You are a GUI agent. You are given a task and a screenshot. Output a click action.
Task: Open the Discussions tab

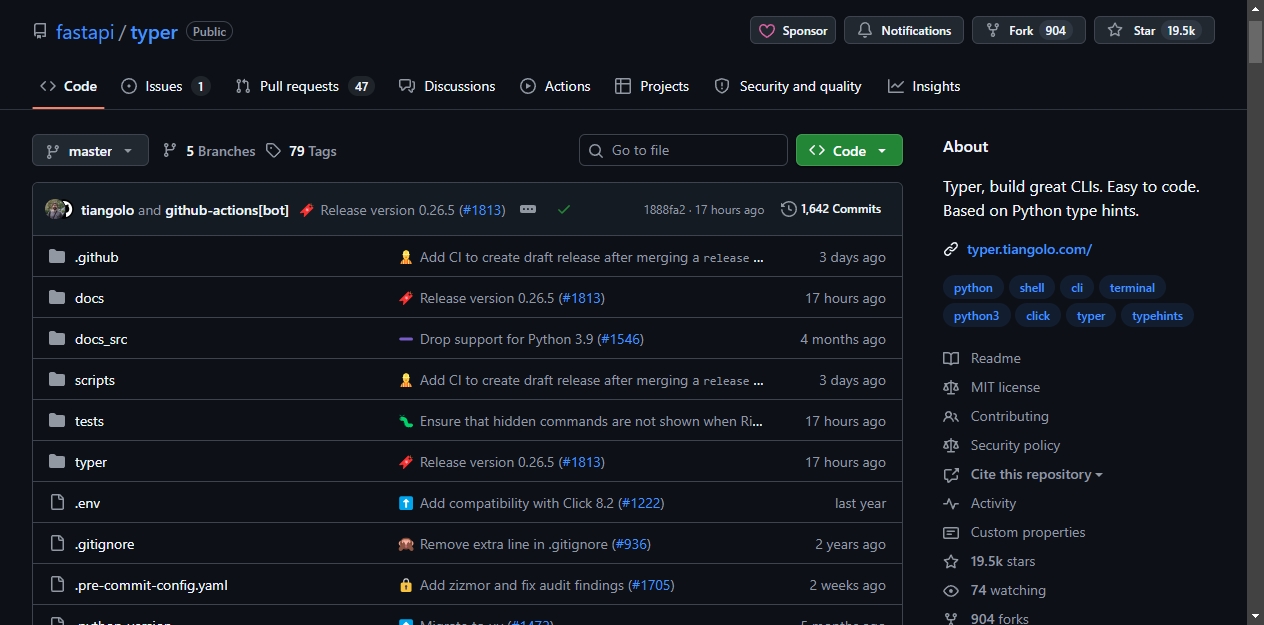click(447, 86)
